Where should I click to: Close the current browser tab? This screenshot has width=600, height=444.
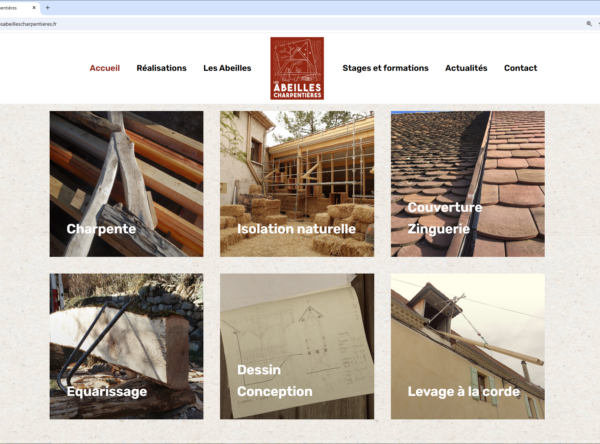pos(34,7)
